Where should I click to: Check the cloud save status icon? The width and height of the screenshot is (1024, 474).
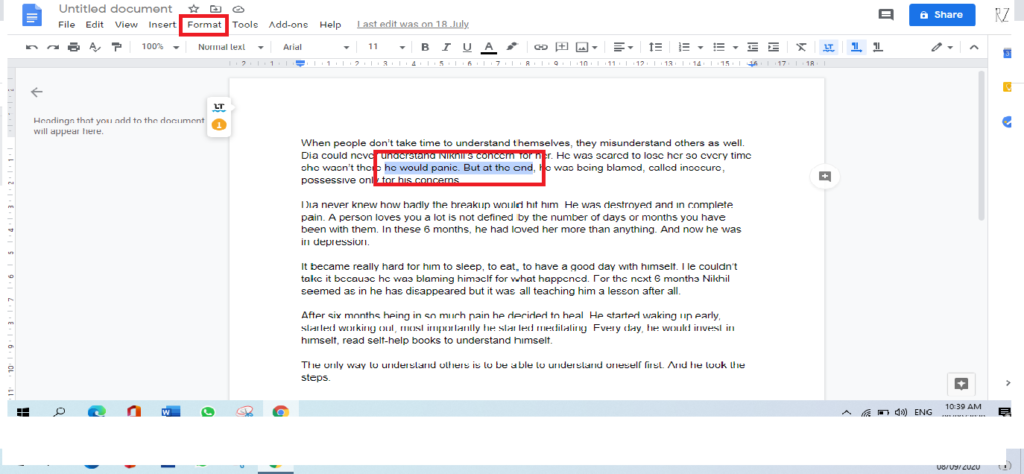click(x=238, y=9)
